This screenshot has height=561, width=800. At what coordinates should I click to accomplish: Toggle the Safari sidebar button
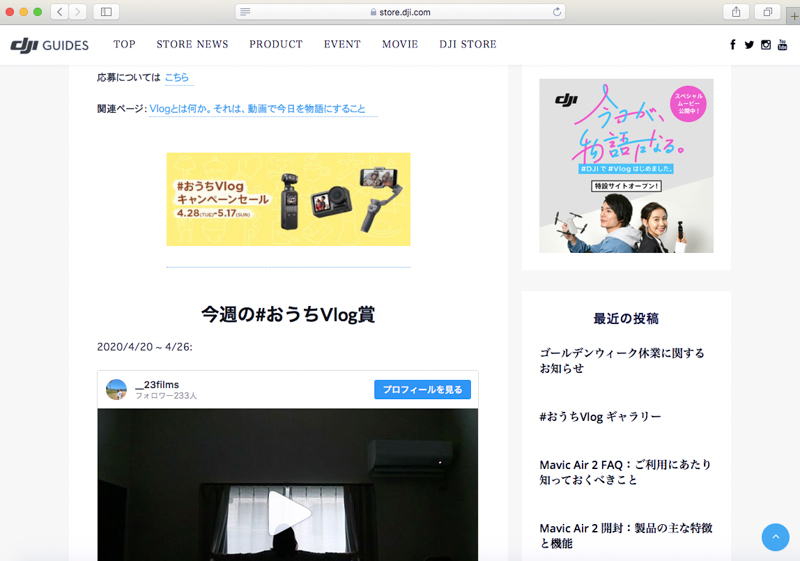coord(106,12)
